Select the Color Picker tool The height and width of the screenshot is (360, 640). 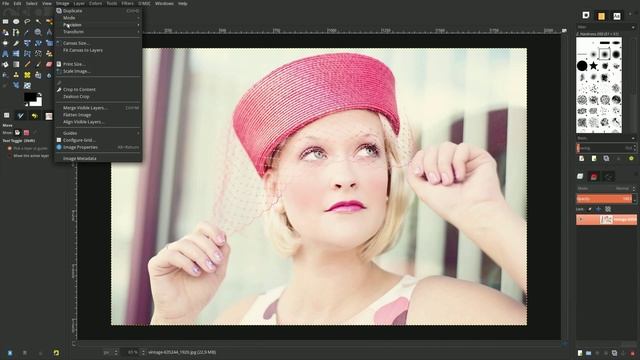pos(27,32)
